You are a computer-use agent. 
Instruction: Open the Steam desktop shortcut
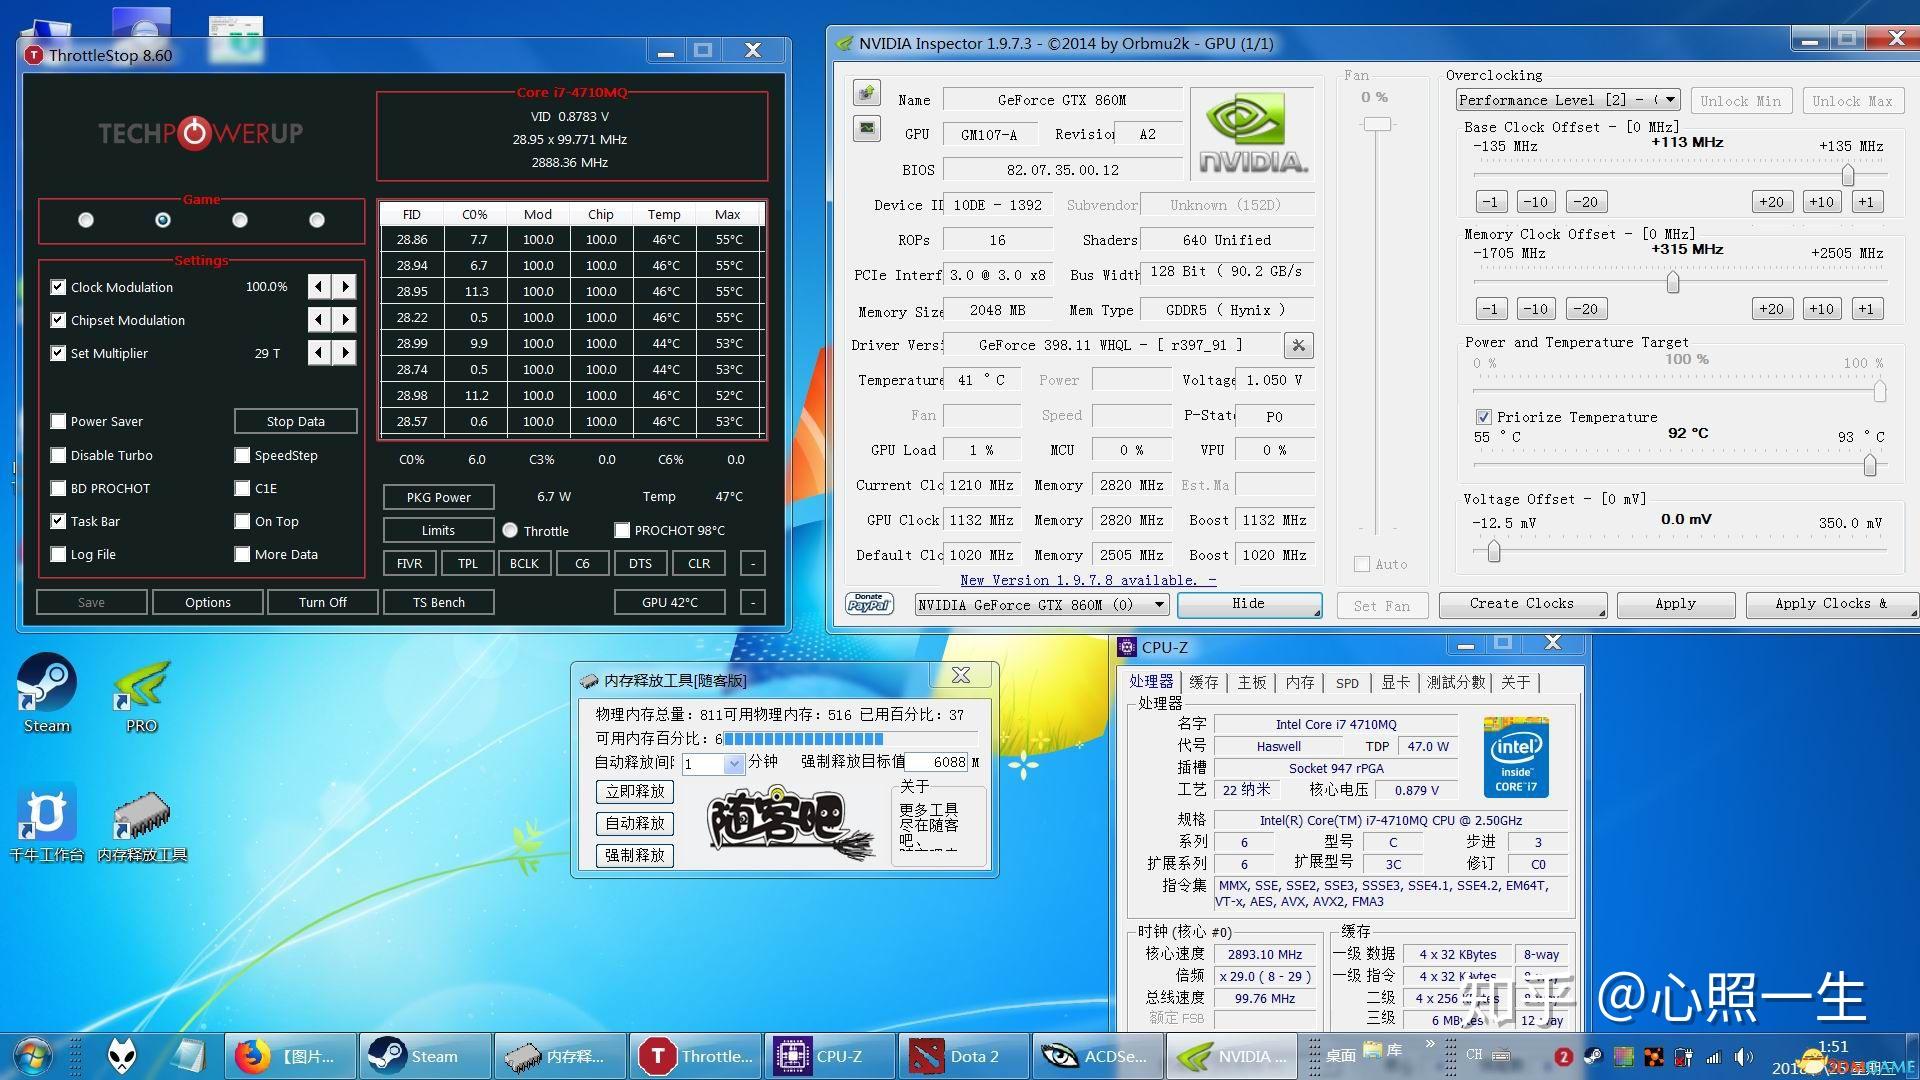pos(46,694)
